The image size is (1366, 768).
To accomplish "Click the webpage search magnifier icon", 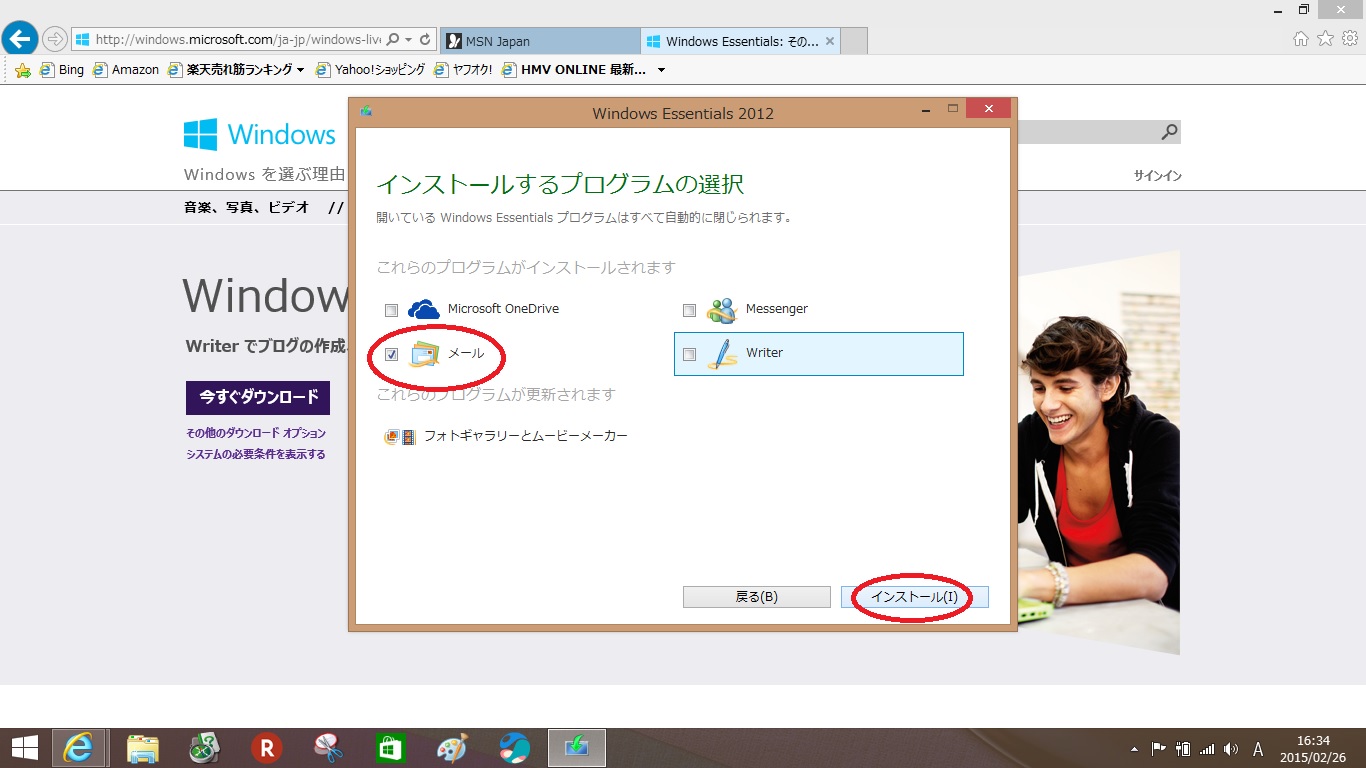I will pyautogui.click(x=1169, y=132).
